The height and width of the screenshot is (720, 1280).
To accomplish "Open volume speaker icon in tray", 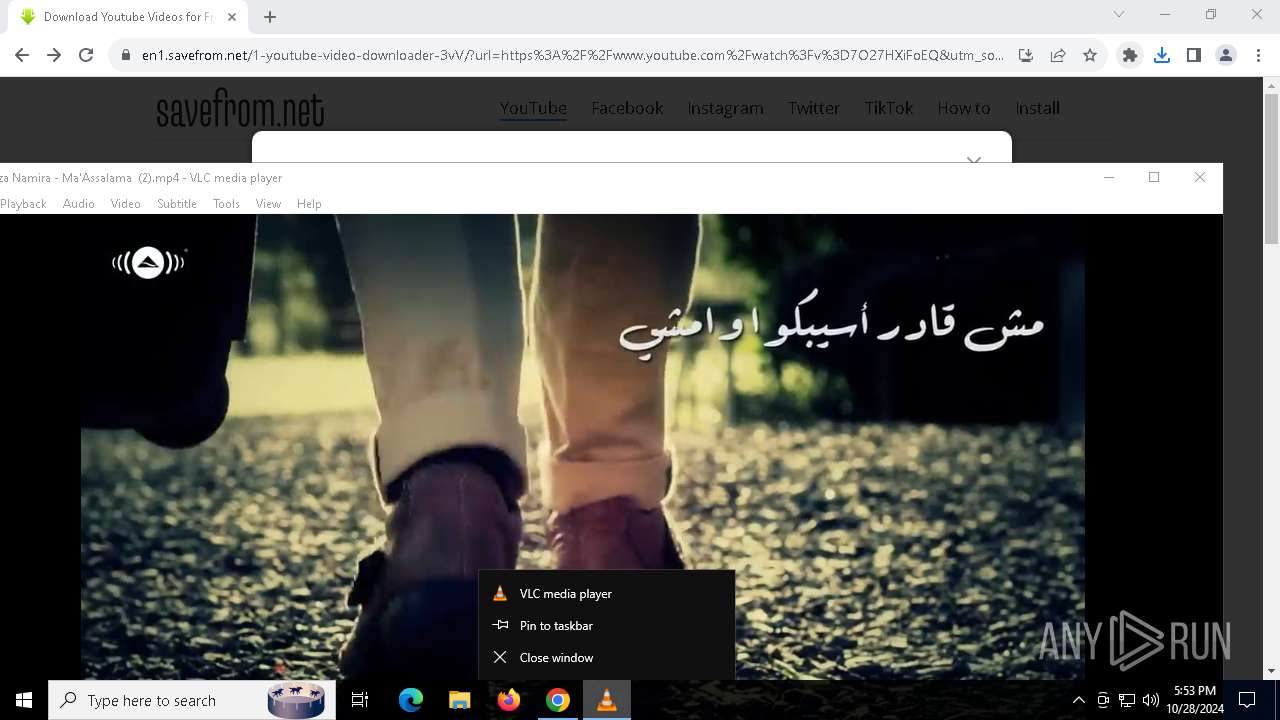I will pos(1151,700).
